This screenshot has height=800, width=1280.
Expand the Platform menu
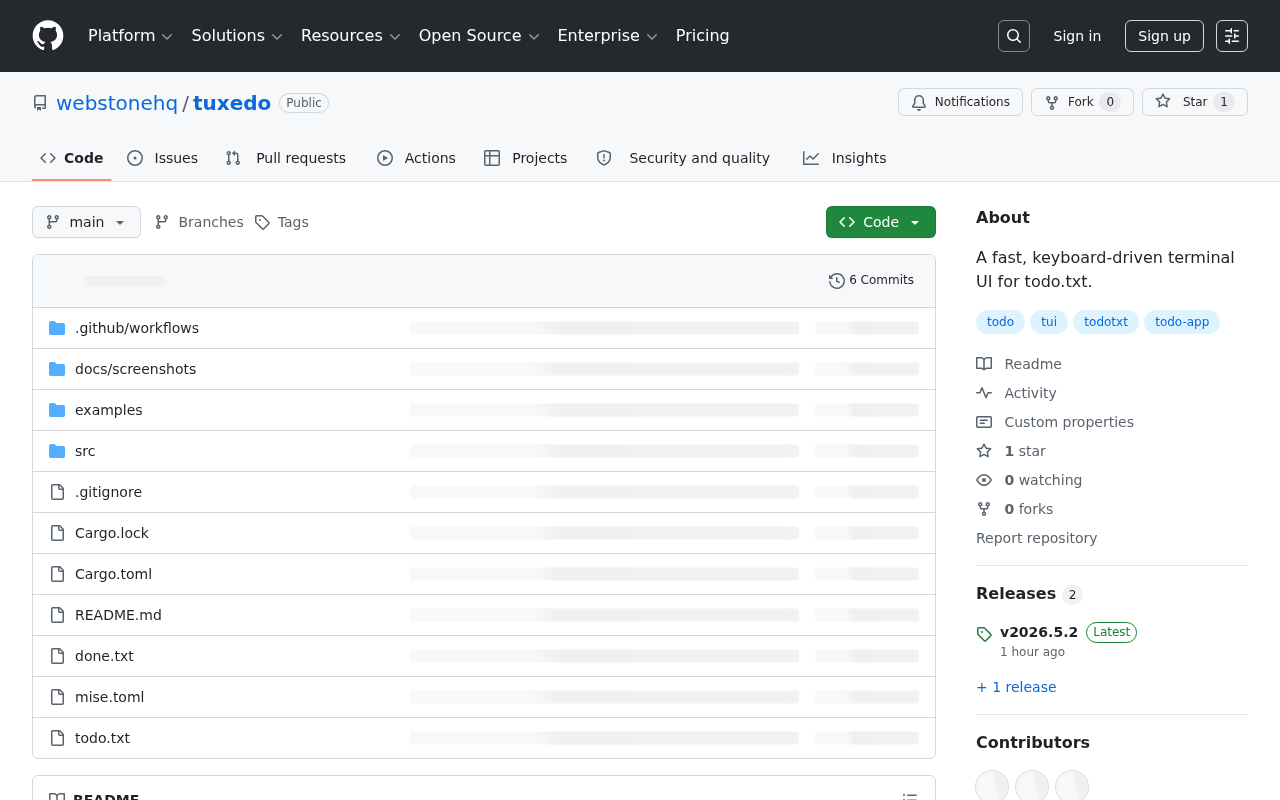(130, 36)
